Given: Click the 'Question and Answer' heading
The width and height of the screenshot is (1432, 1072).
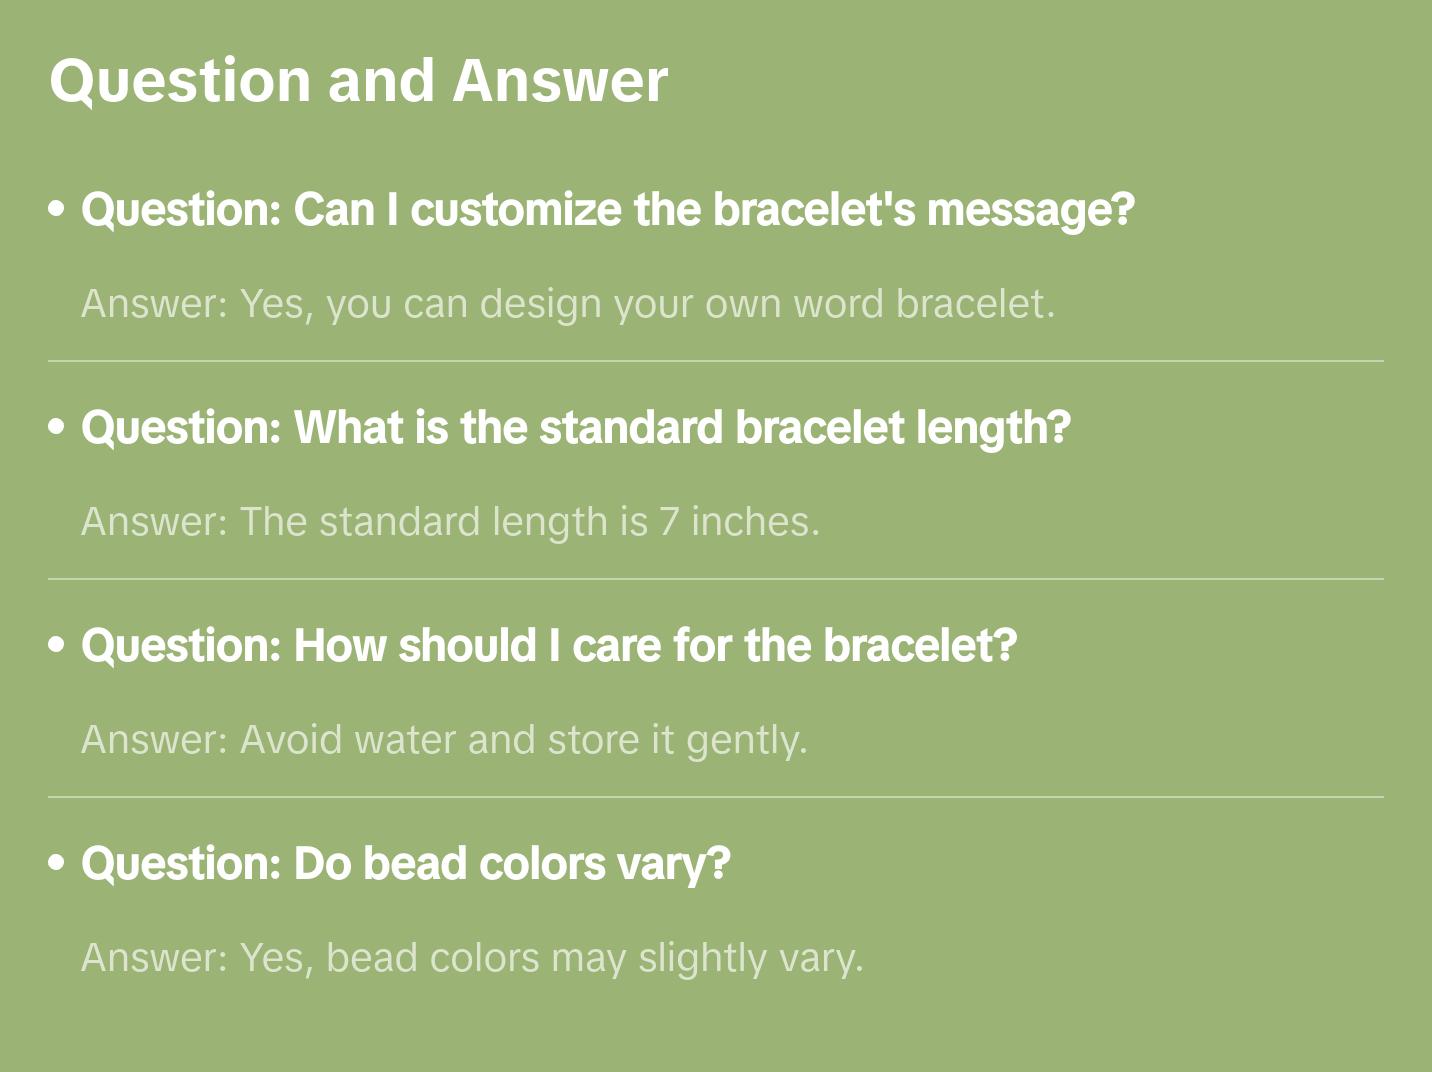Looking at the screenshot, I should pyautogui.click(x=358, y=80).
